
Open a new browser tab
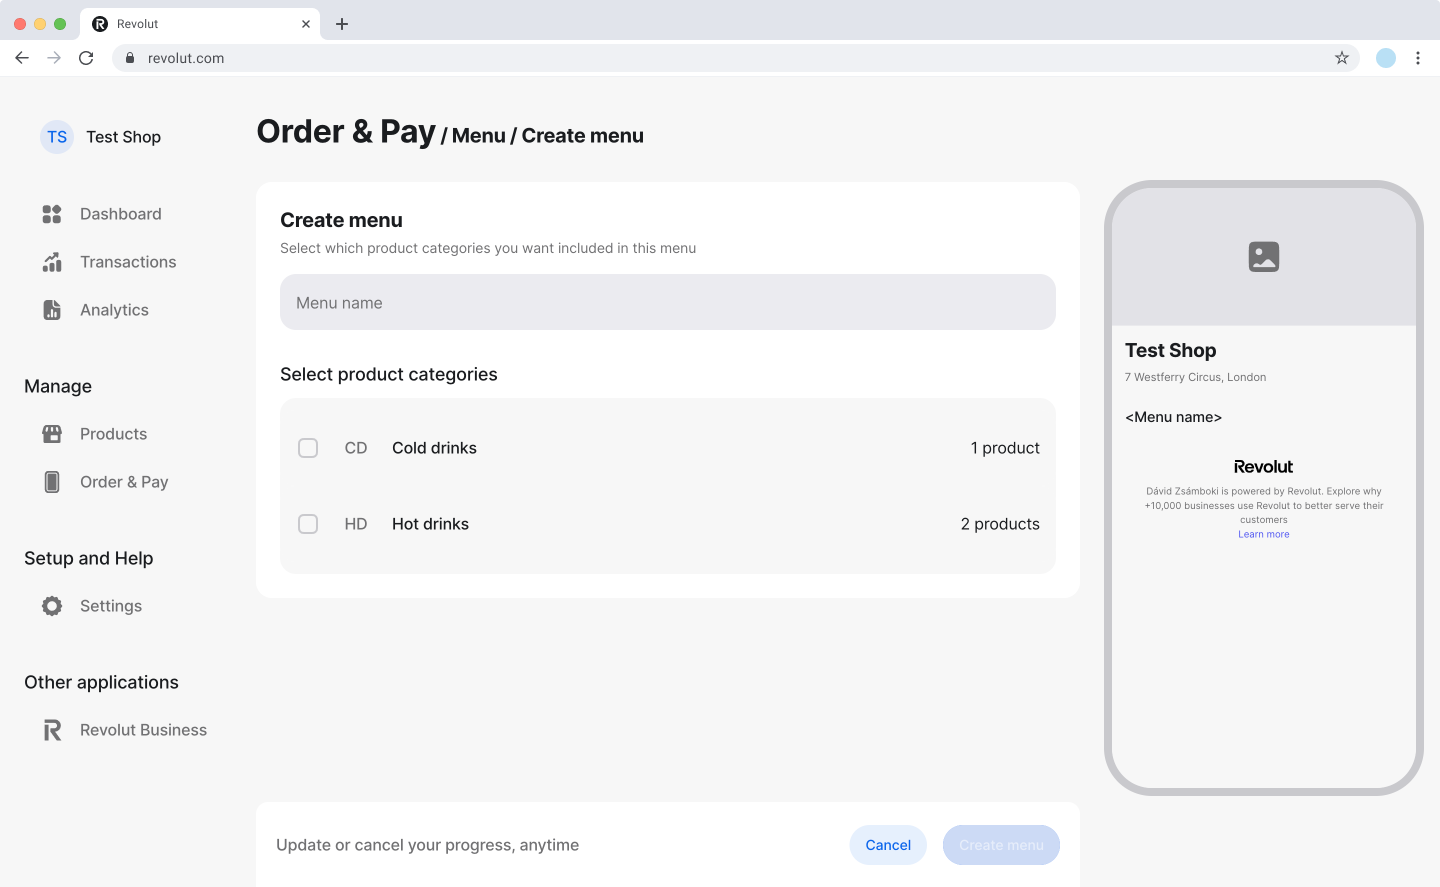point(342,24)
